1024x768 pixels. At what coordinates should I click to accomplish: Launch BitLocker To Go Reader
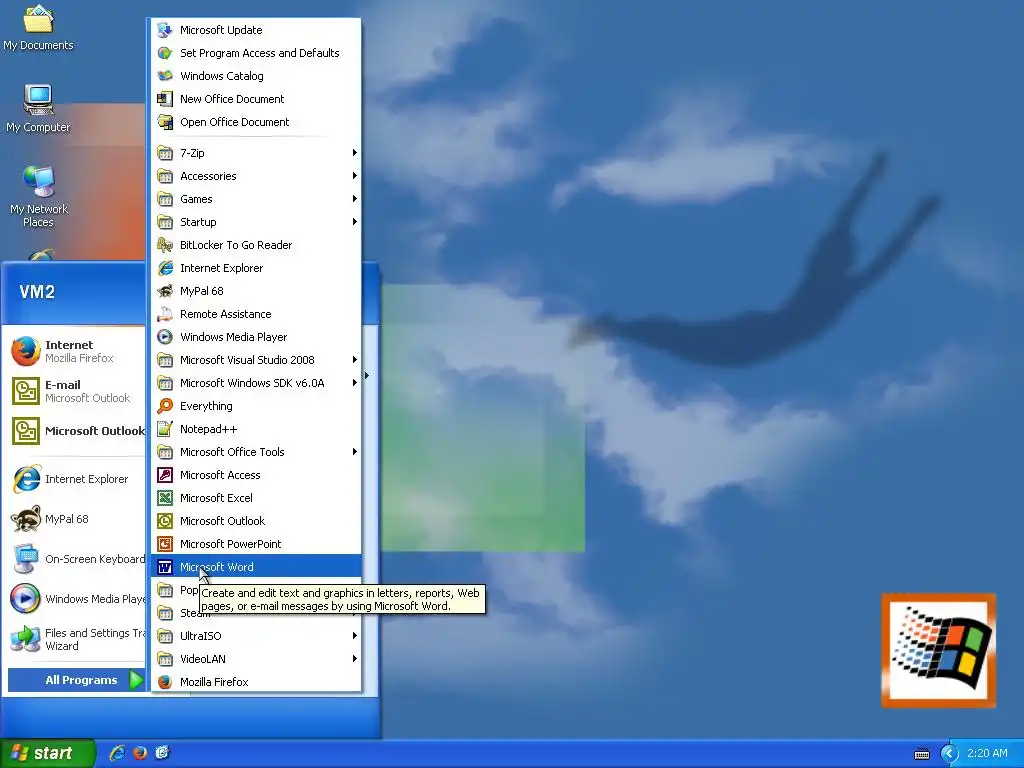(256, 245)
